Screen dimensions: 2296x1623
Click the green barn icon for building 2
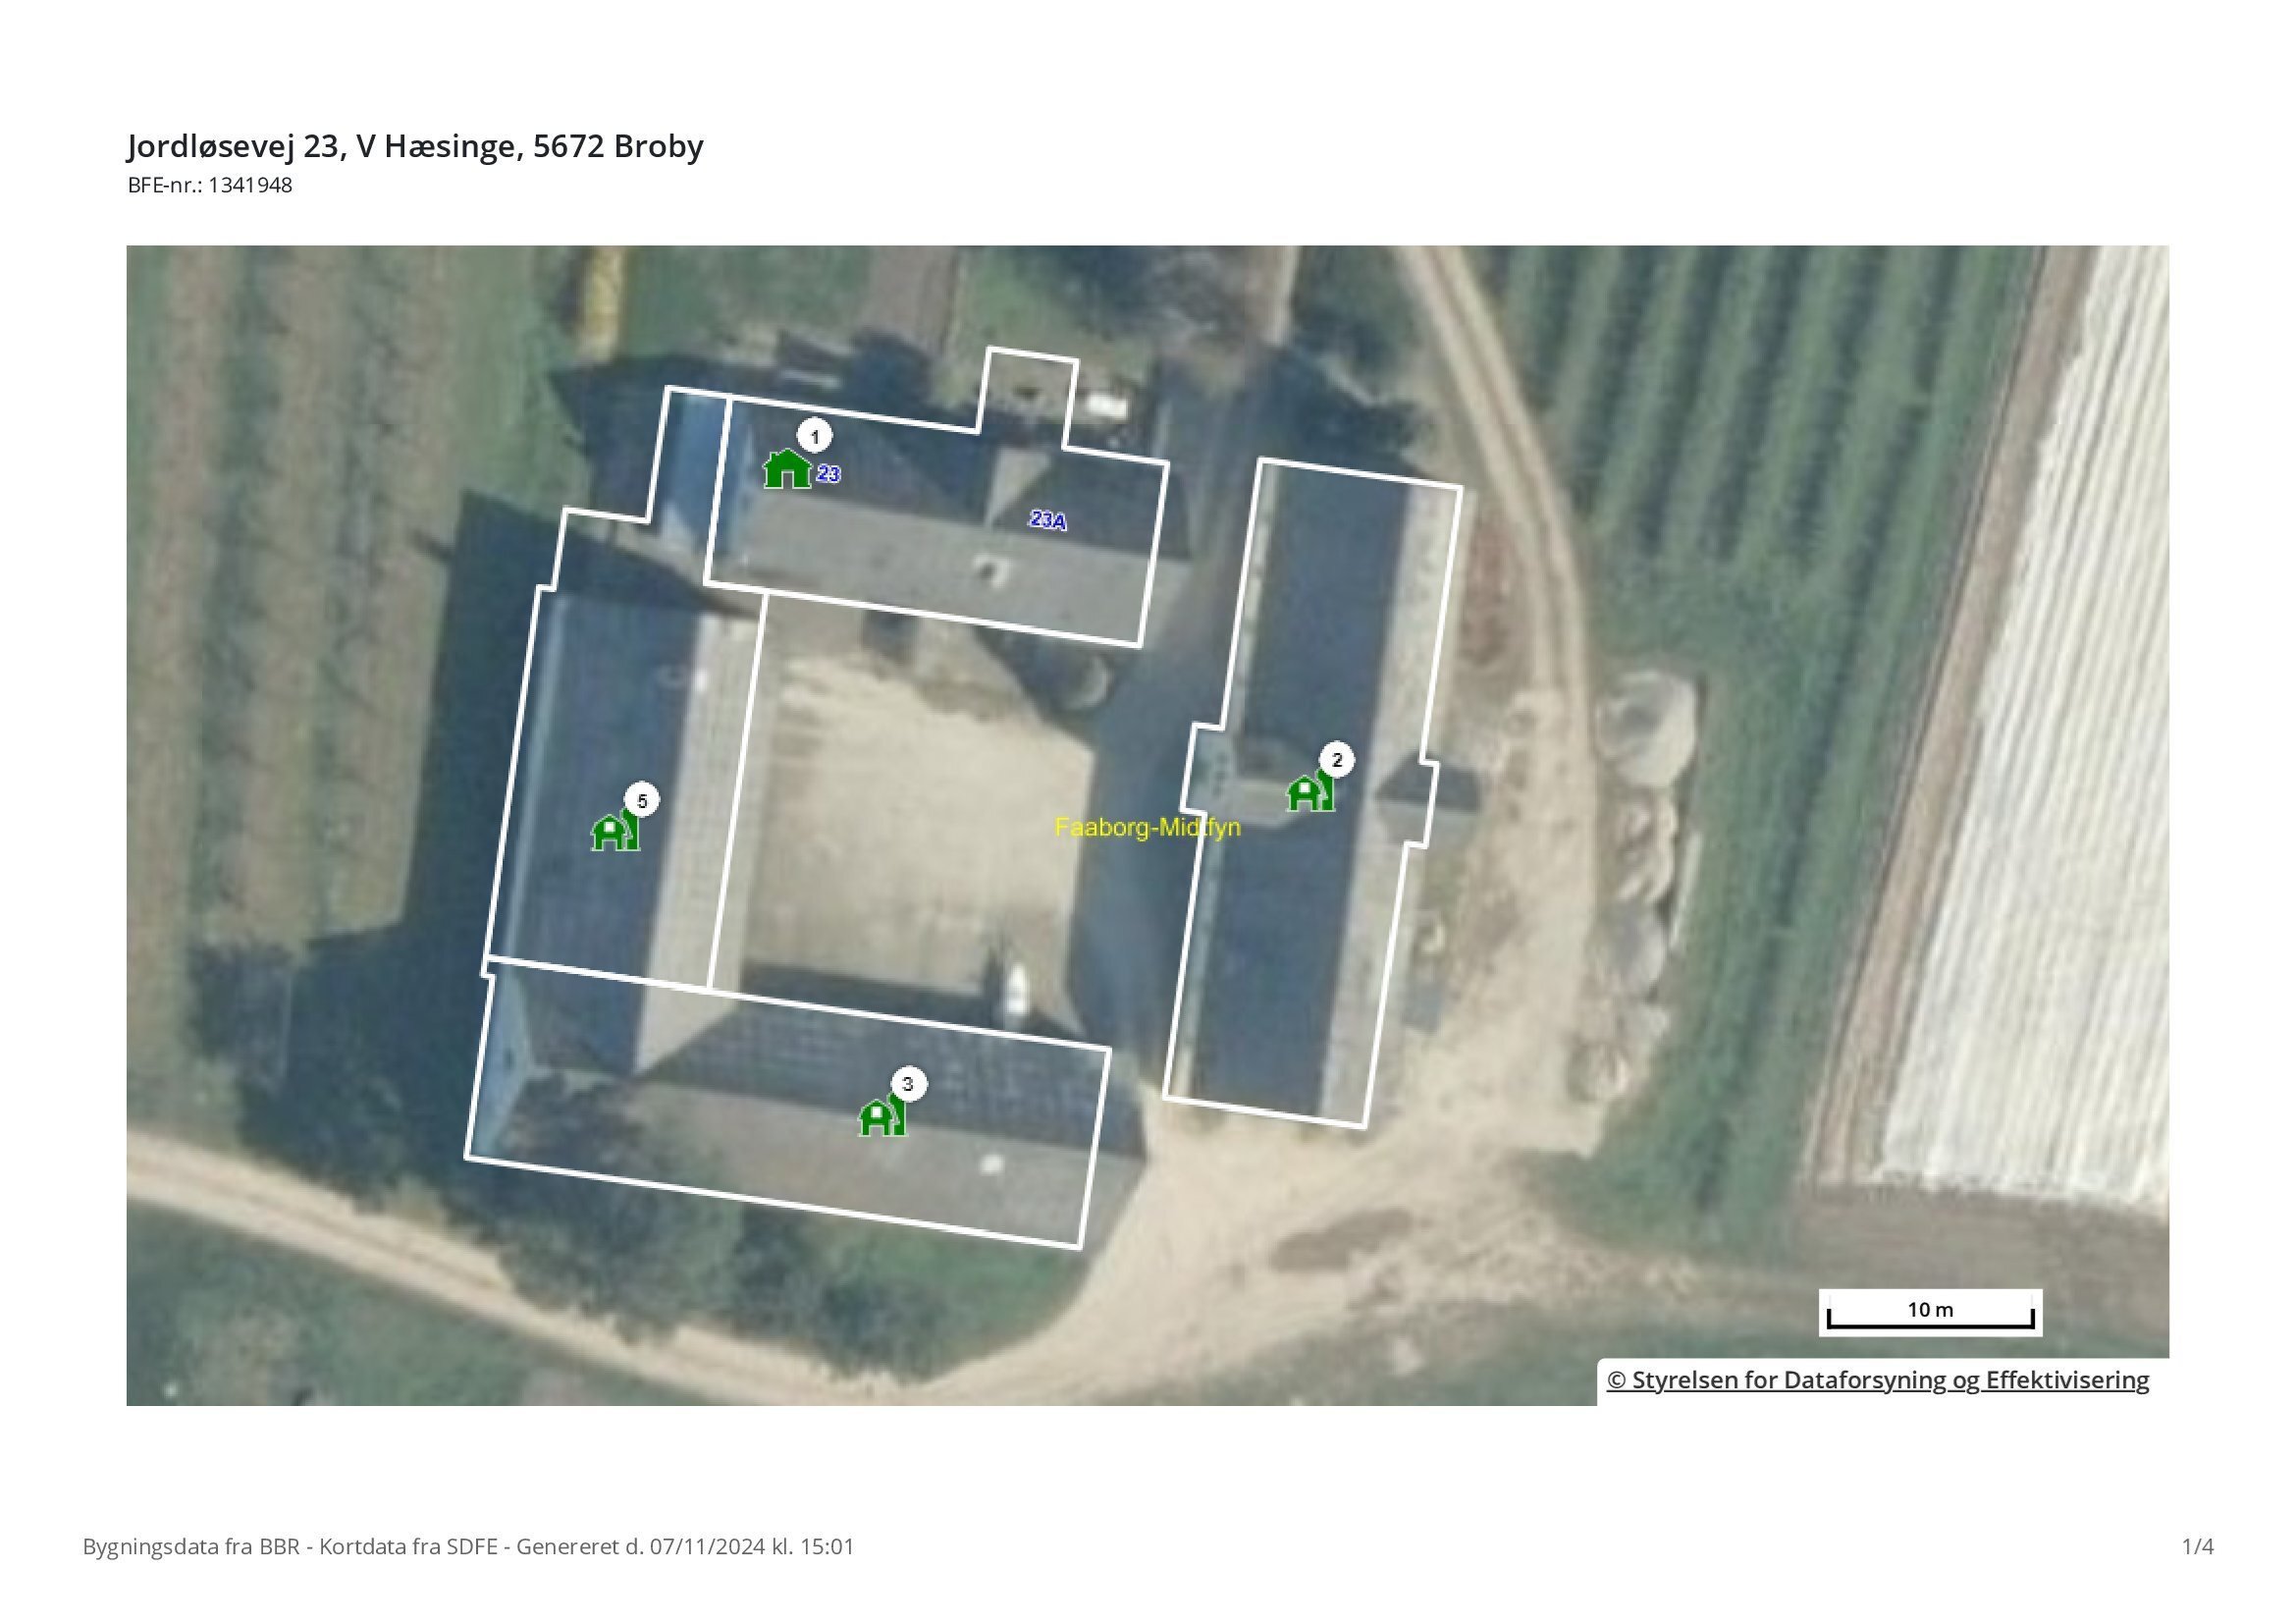click(1310, 792)
